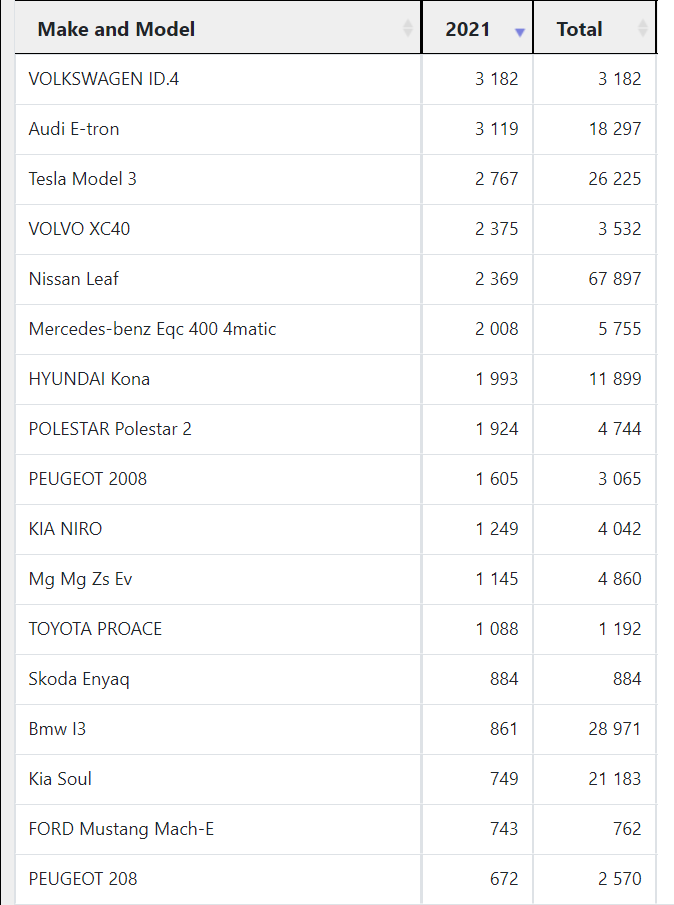This screenshot has width=674, height=905.
Task: Click the PEUGEOT 2008 2021 value 1 605
Action: click(x=497, y=479)
